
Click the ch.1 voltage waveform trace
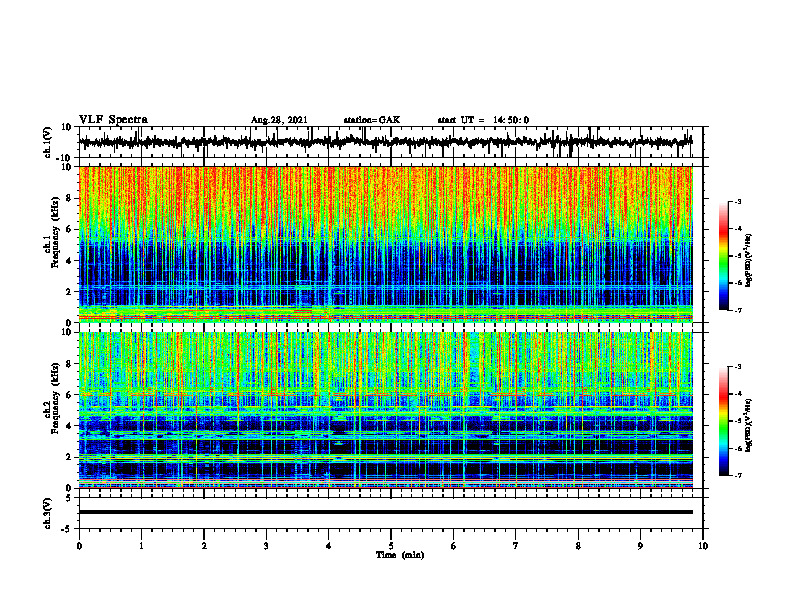(x=385, y=142)
